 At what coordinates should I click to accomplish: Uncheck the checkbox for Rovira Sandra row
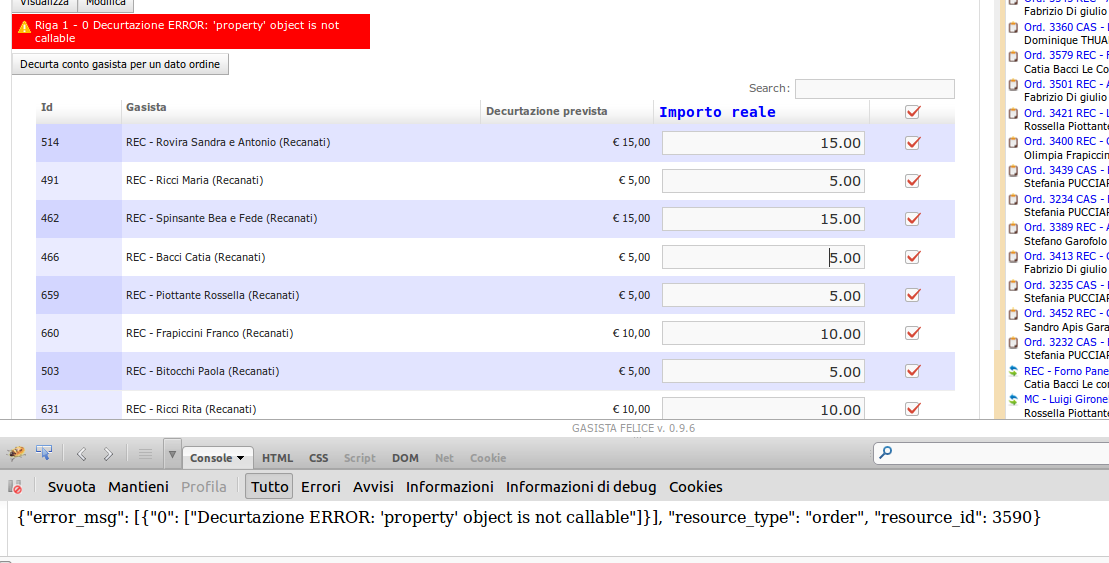click(912, 143)
